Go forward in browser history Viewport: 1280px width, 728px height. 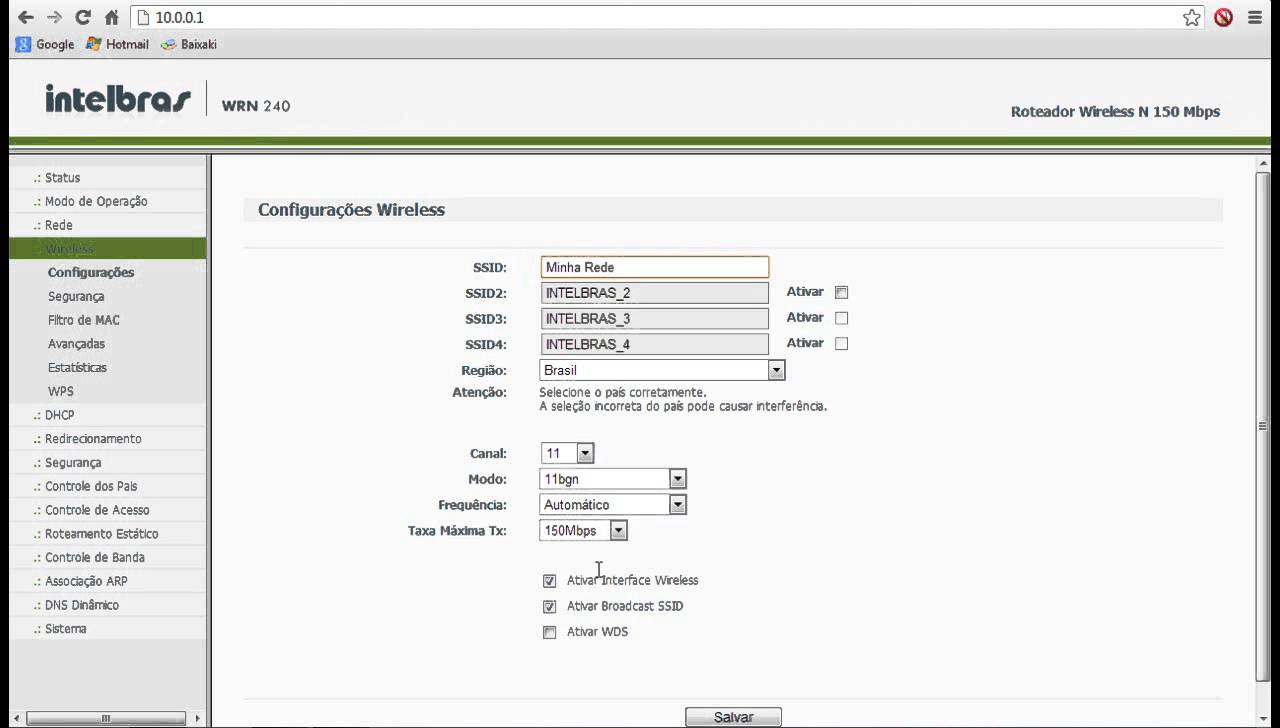tap(55, 17)
